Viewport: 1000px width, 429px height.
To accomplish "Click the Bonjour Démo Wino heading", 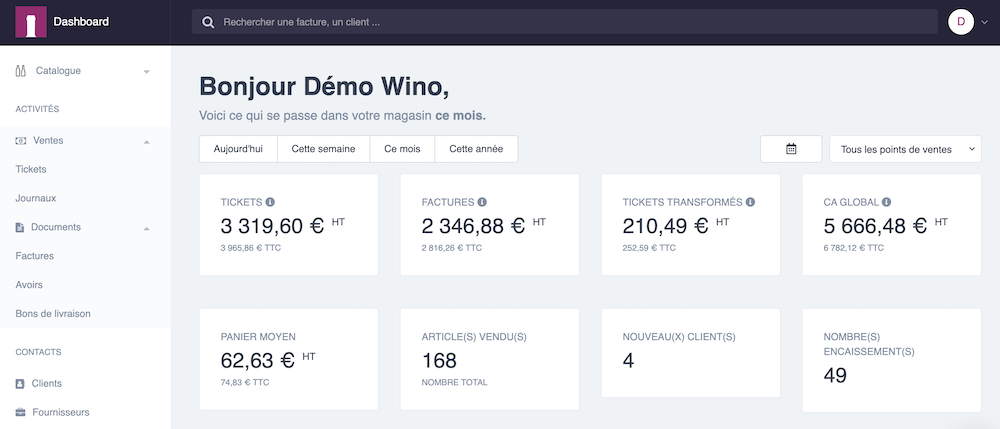I will [324, 87].
